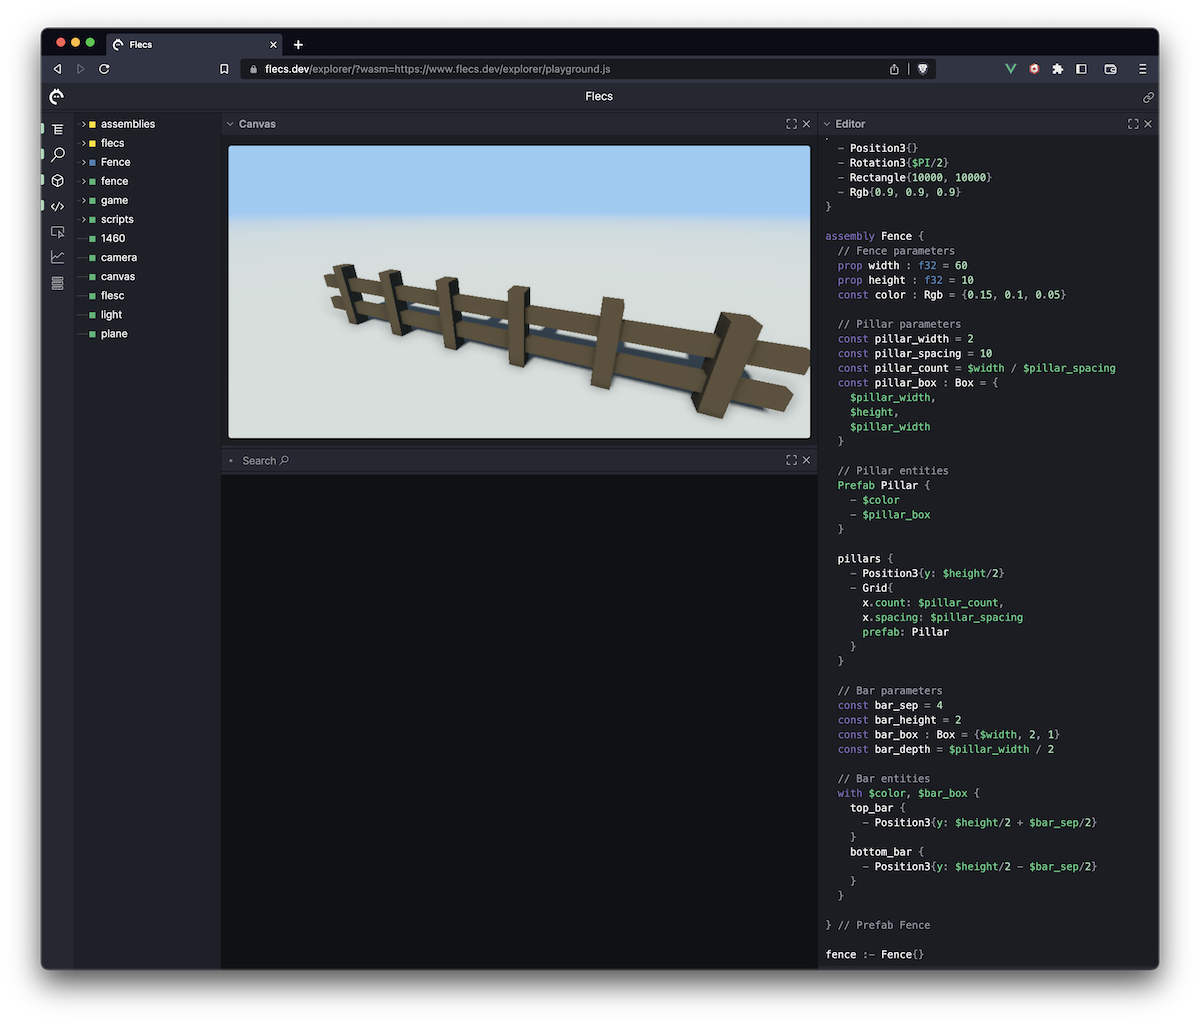Click the stacked tables sidebar icon
This screenshot has height=1024, width=1200.
[57, 283]
